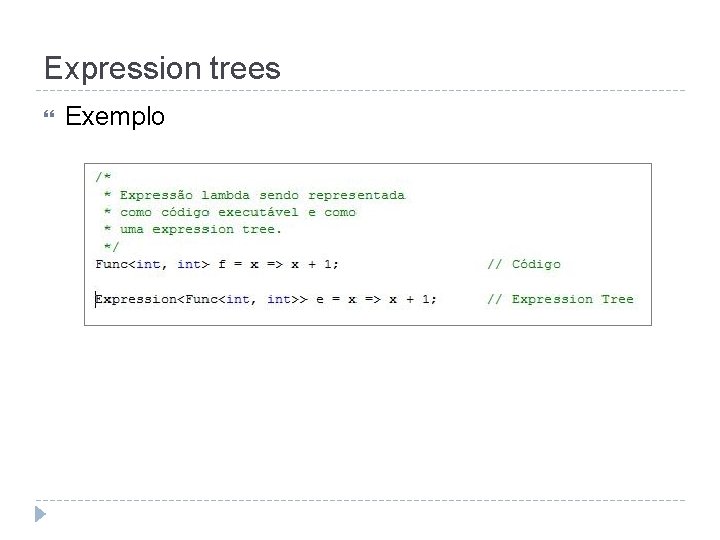The image size is (720, 540).
Task: Click the "como código executável e como" line
Action: tap(237, 212)
